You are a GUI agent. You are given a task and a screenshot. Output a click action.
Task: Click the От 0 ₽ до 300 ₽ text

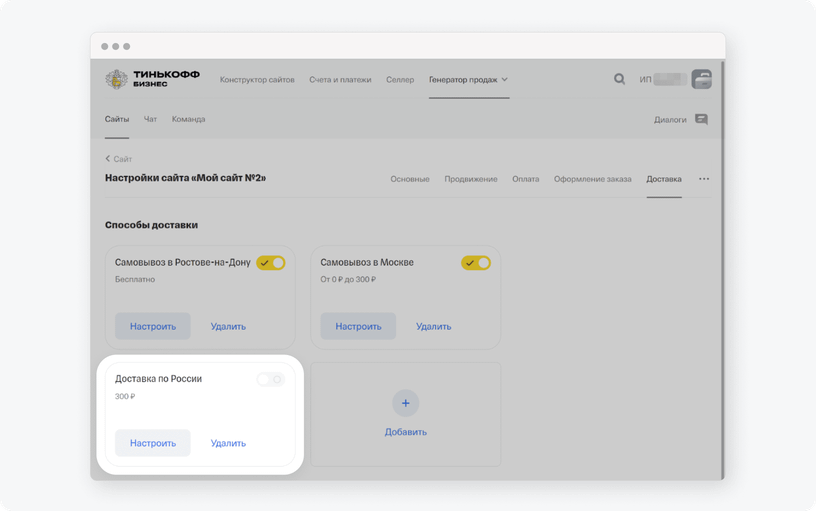pyautogui.click(x=348, y=279)
